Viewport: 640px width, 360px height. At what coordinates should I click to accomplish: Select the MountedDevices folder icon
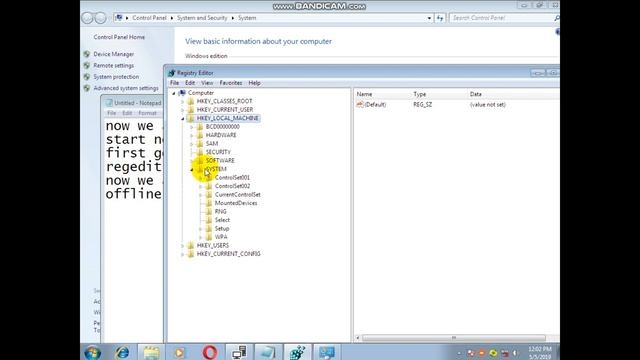(x=209, y=203)
